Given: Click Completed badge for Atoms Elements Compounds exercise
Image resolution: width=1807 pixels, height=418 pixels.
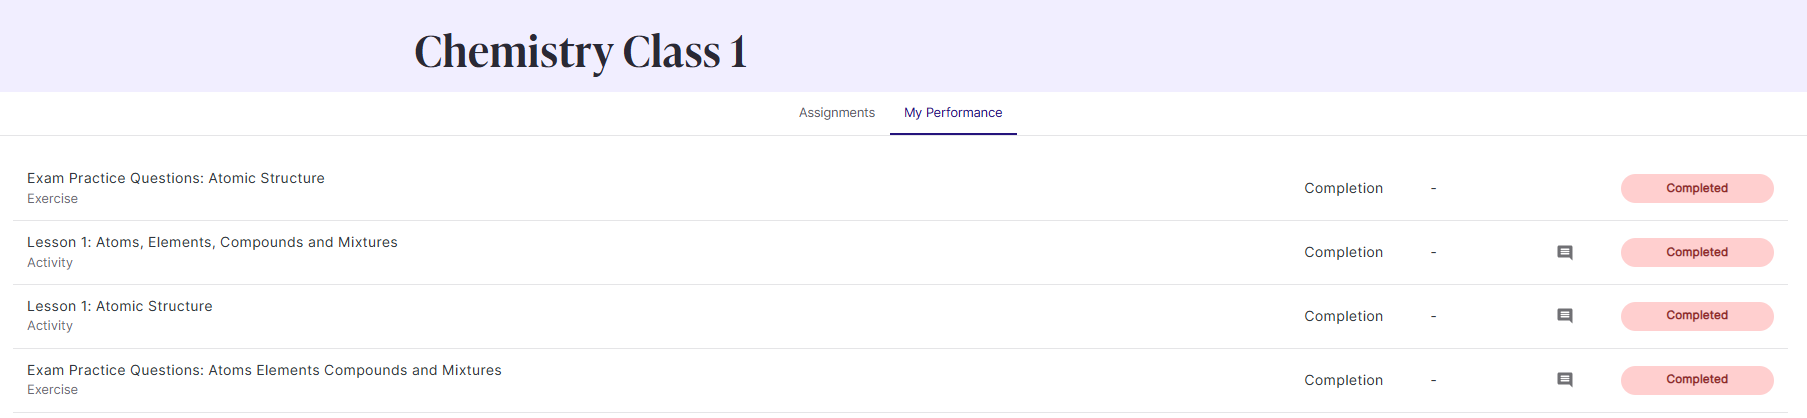Looking at the screenshot, I should 1697,380.
